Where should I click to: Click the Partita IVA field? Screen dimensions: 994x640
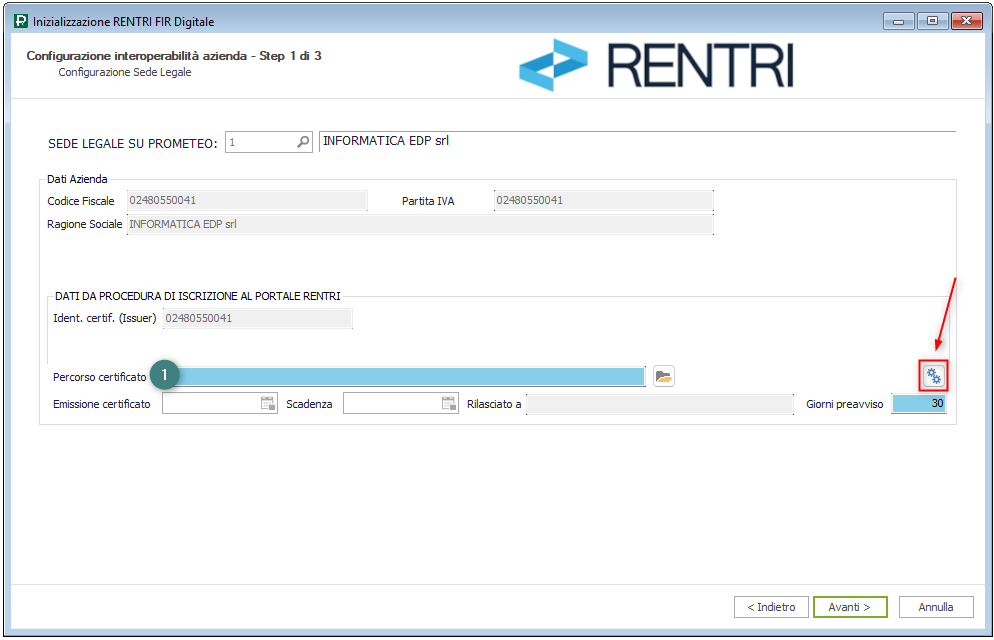(603, 201)
